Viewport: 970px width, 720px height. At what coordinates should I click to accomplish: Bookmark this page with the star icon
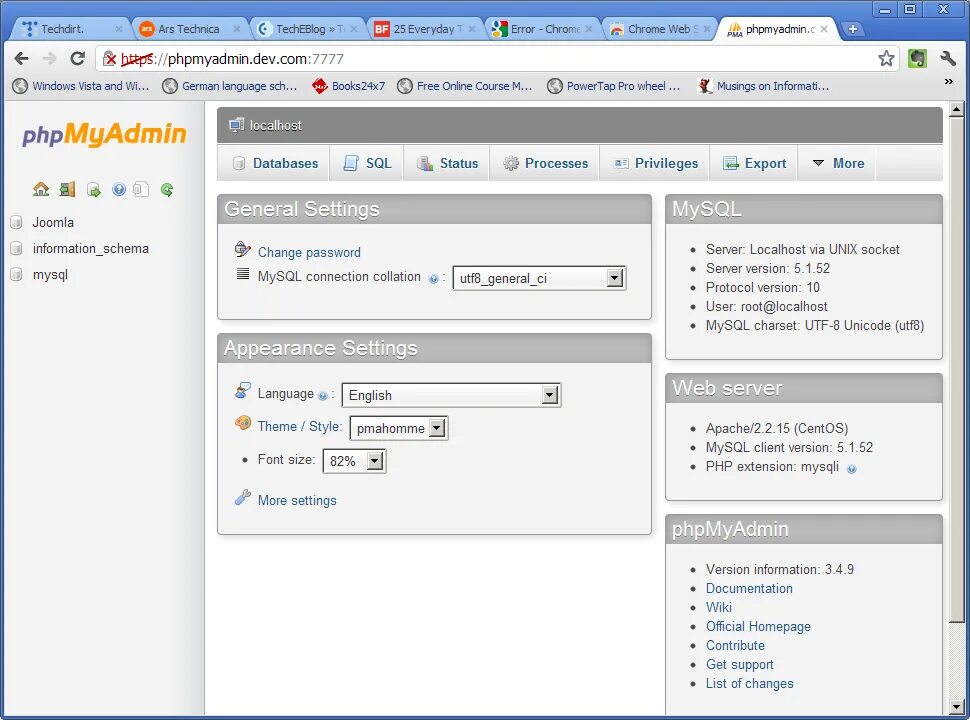[x=886, y=59]
